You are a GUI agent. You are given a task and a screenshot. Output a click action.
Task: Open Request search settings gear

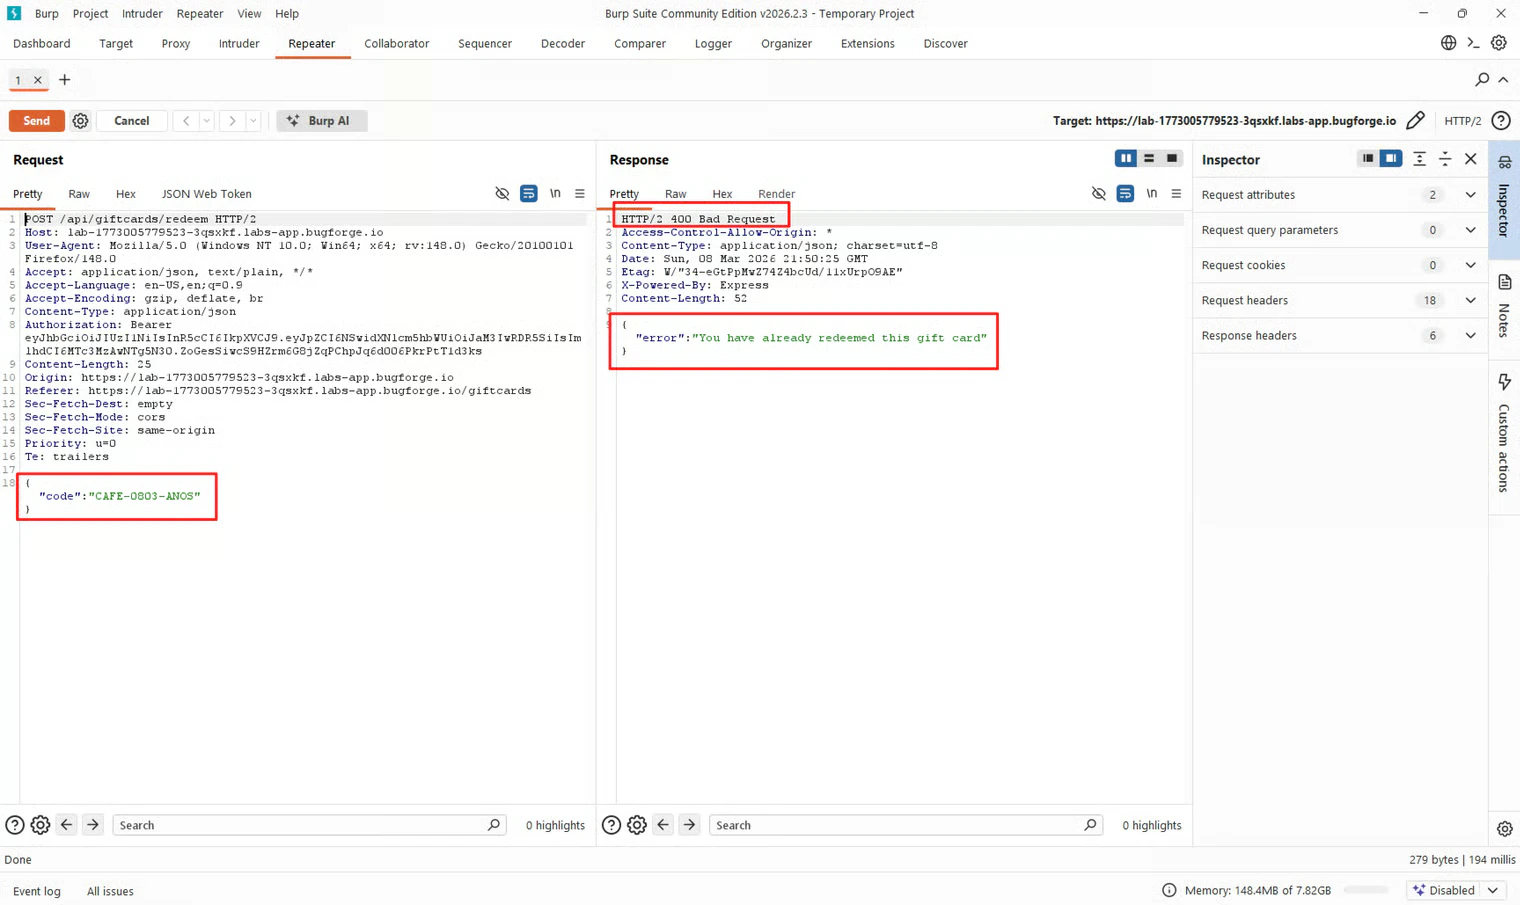pyautogui.click(x=40, y=825)
